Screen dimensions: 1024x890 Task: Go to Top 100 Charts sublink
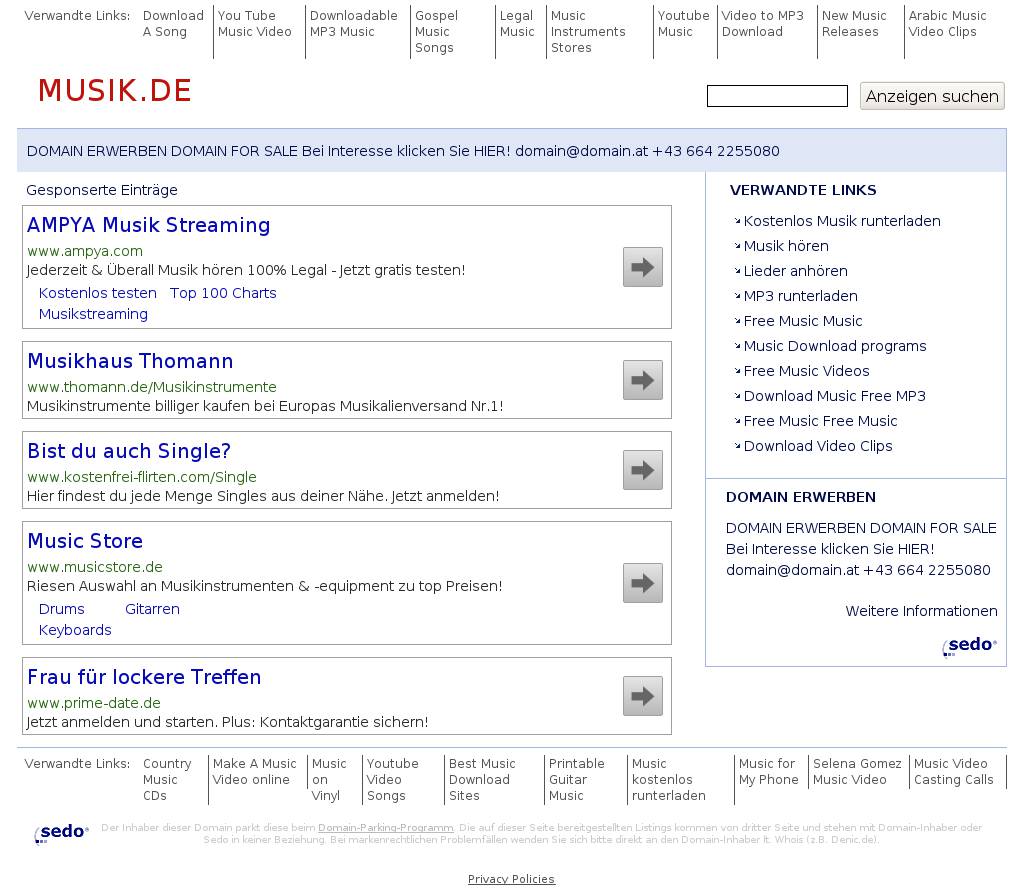pos(223,293)
